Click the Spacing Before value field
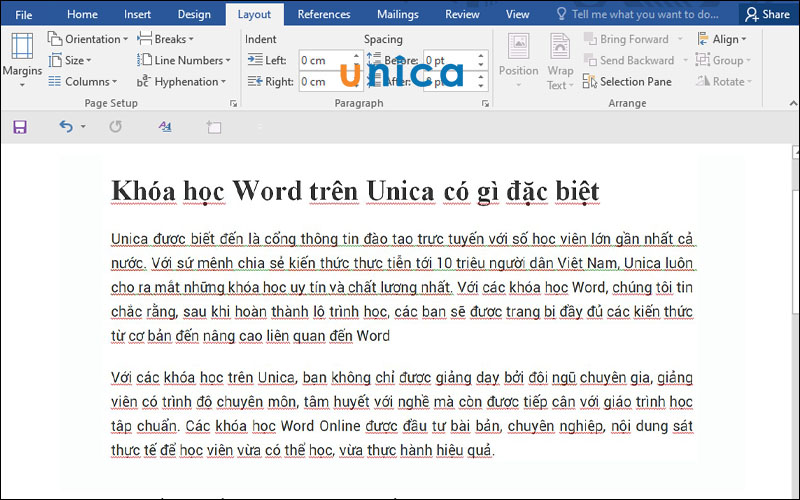This screenshot has width=800, height=500. 450,60
